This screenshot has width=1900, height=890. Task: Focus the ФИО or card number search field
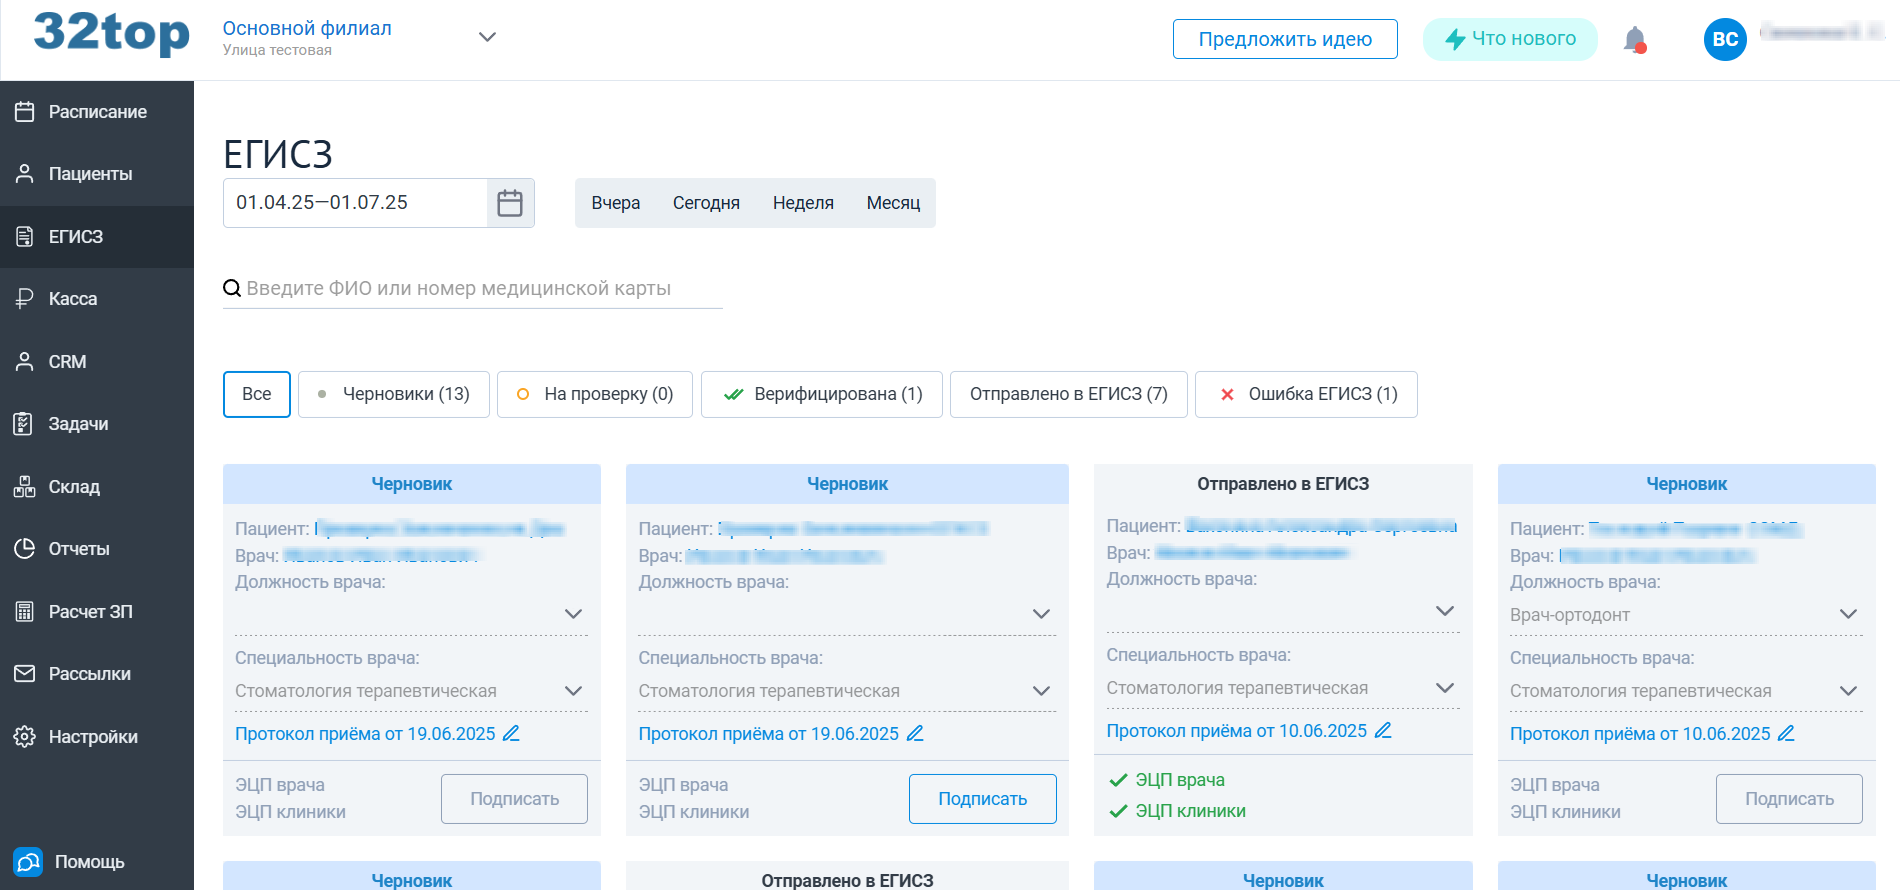(472, 288)
